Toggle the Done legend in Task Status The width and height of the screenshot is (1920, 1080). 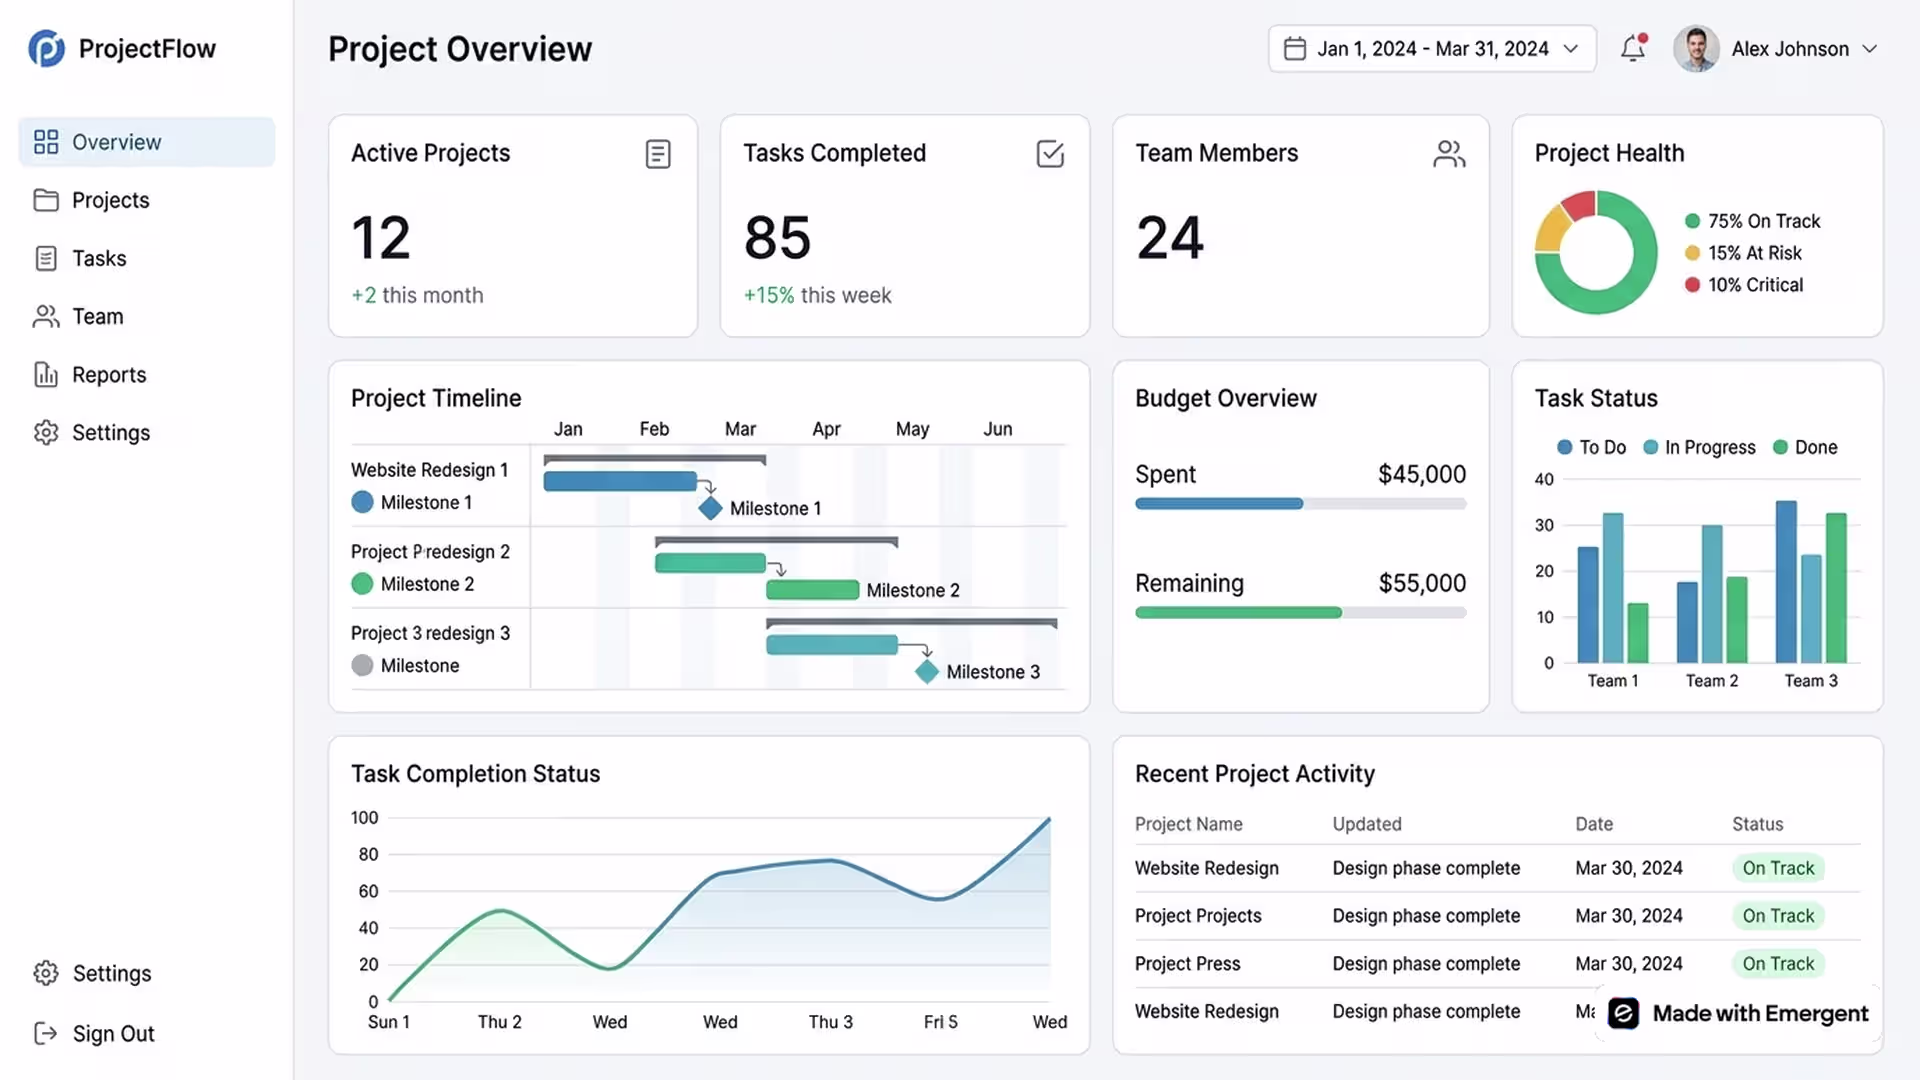pos(1805,447)
